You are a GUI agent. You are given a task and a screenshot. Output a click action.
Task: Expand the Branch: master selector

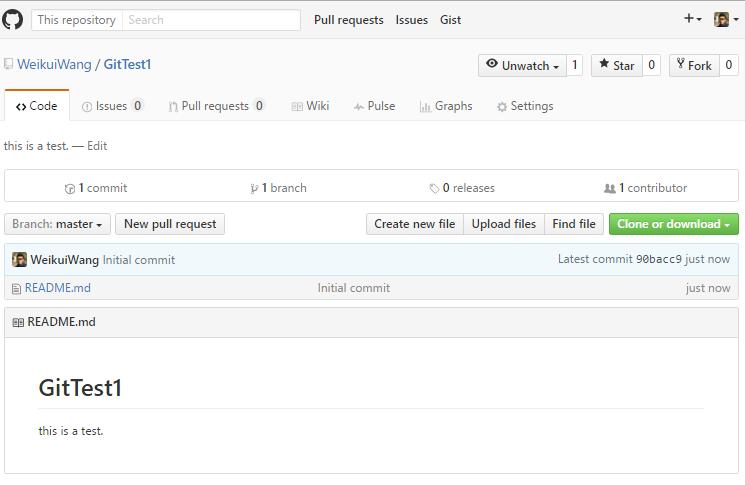pos(58,224)
